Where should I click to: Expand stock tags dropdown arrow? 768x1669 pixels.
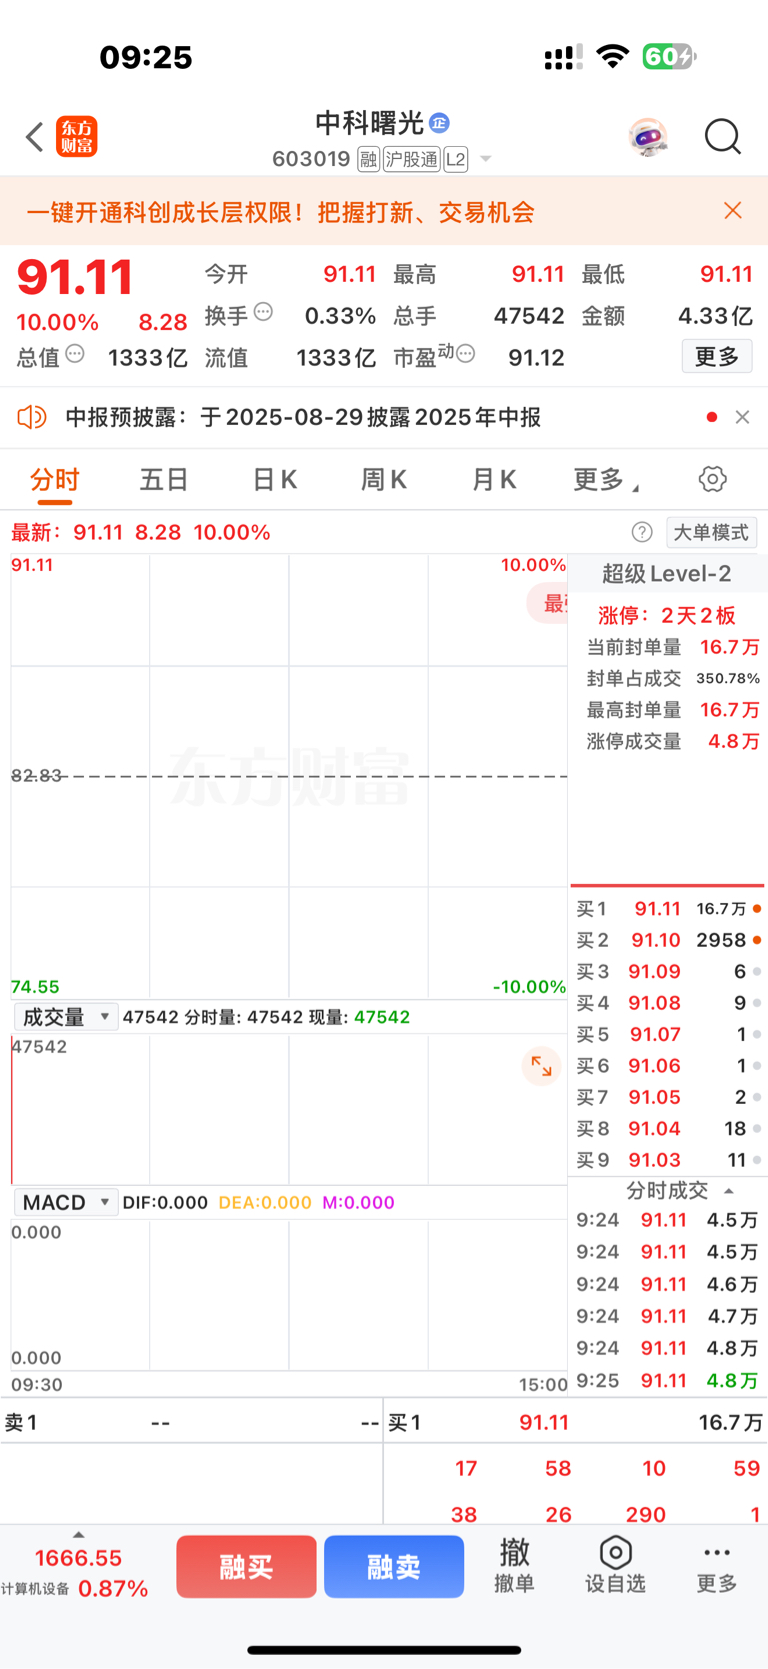click(486, 159)
